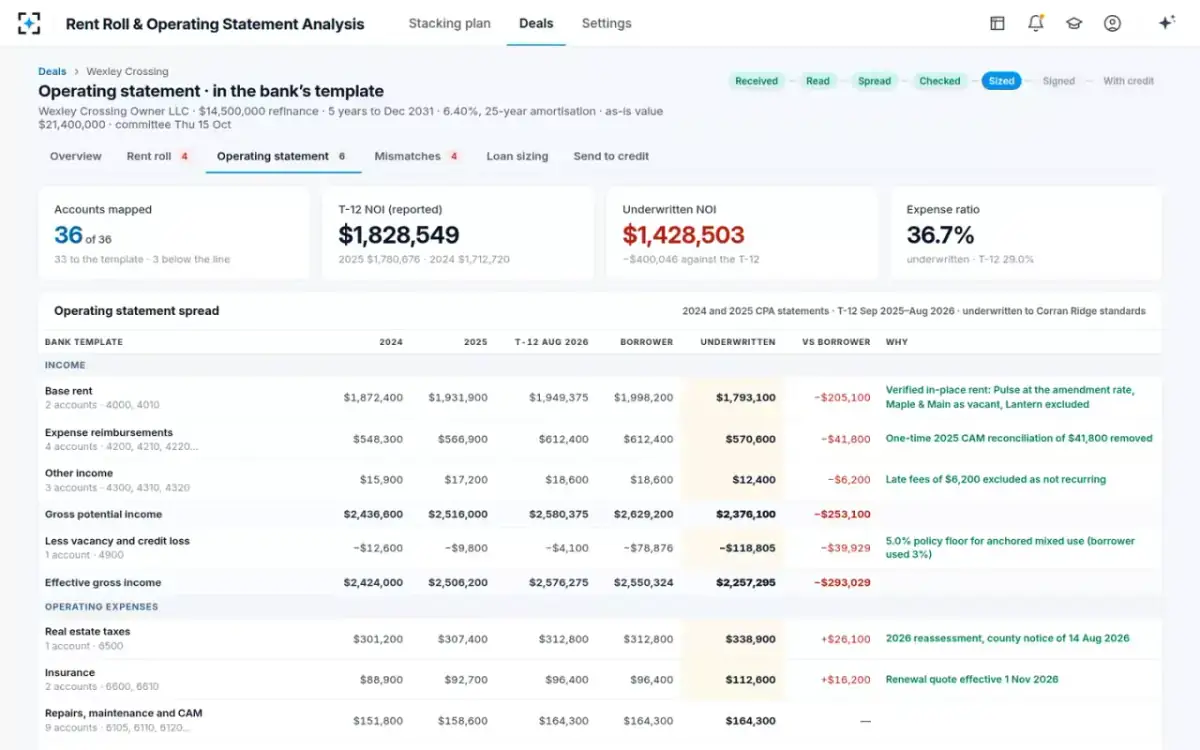Open the layout panel icon
Viewport: 1200px width, 750px height.
click(997, 23)
